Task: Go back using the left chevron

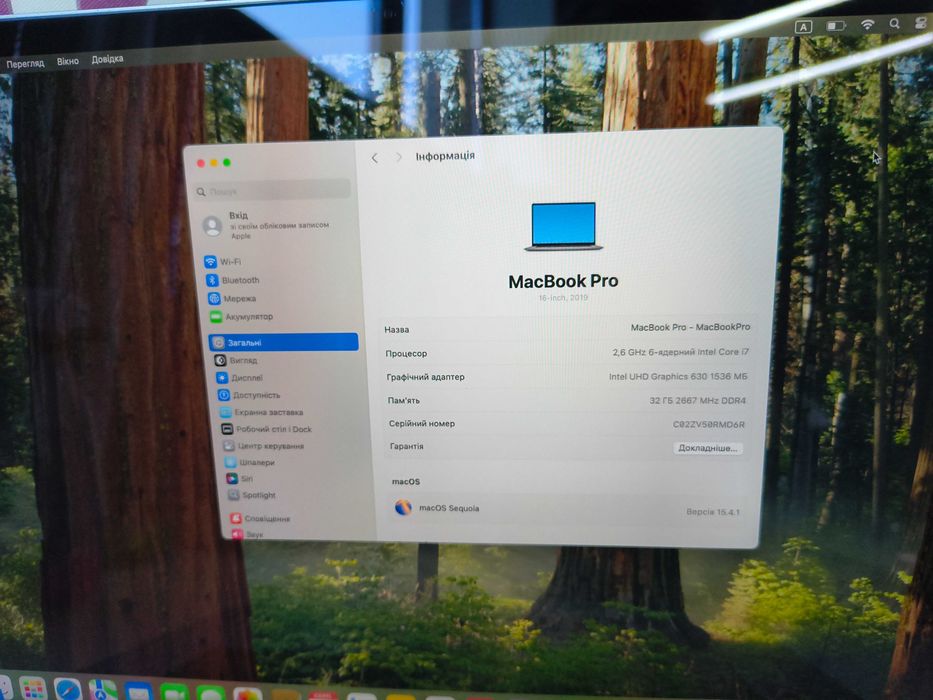Action: click(x=374, y=158)
